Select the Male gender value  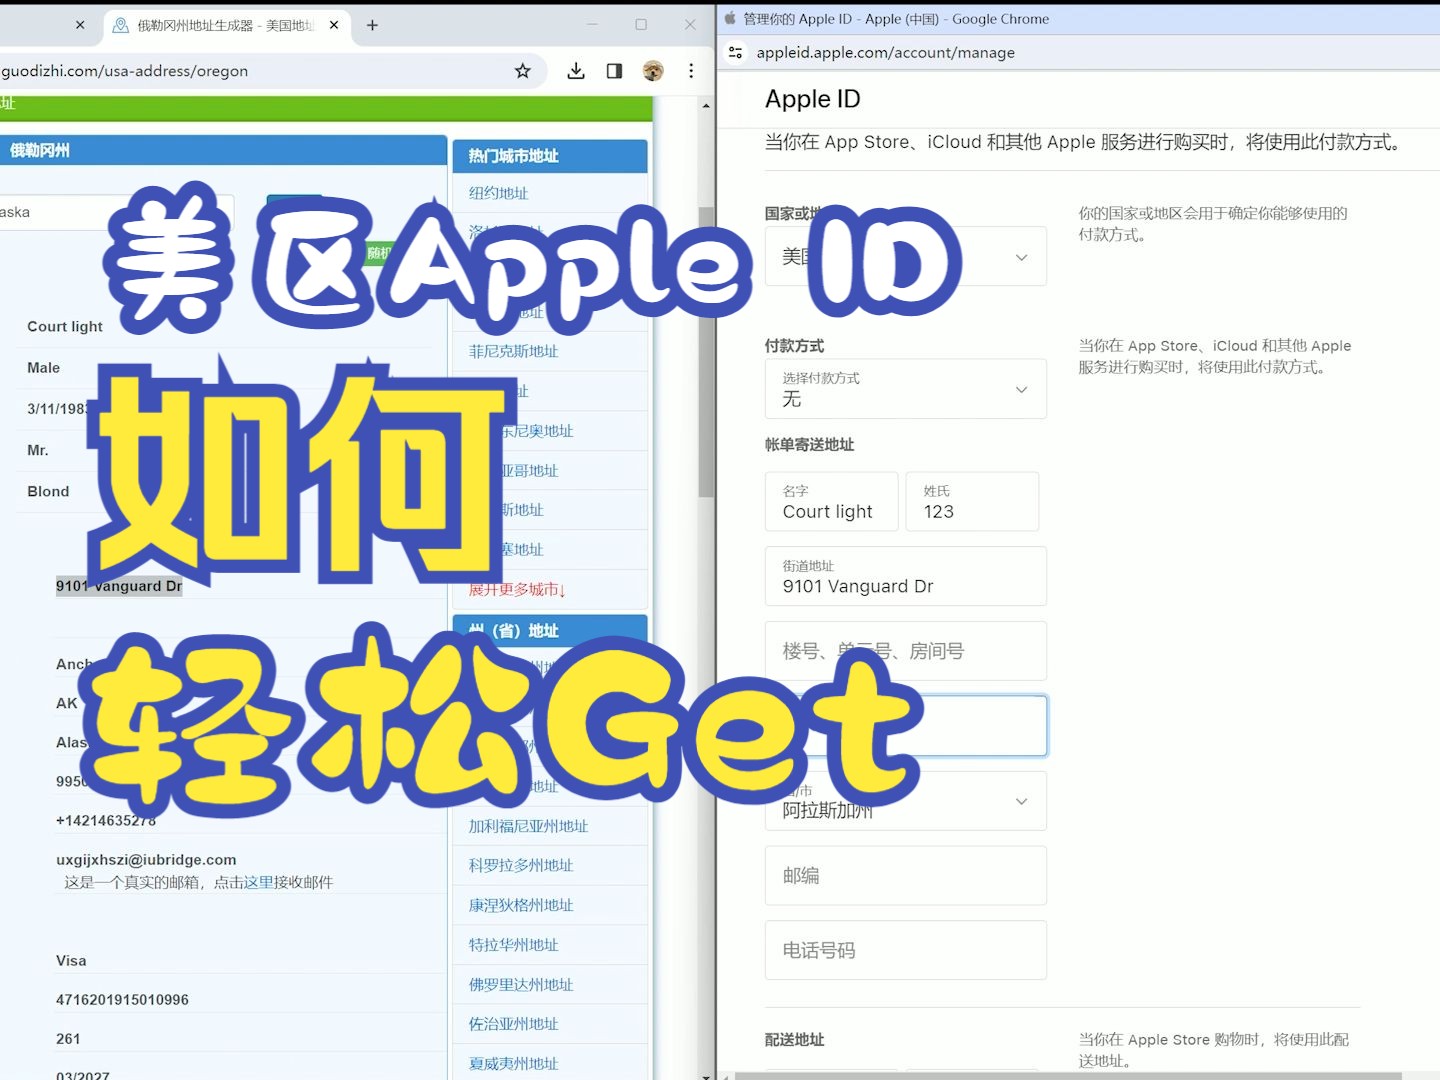click(x=43, y=368)
